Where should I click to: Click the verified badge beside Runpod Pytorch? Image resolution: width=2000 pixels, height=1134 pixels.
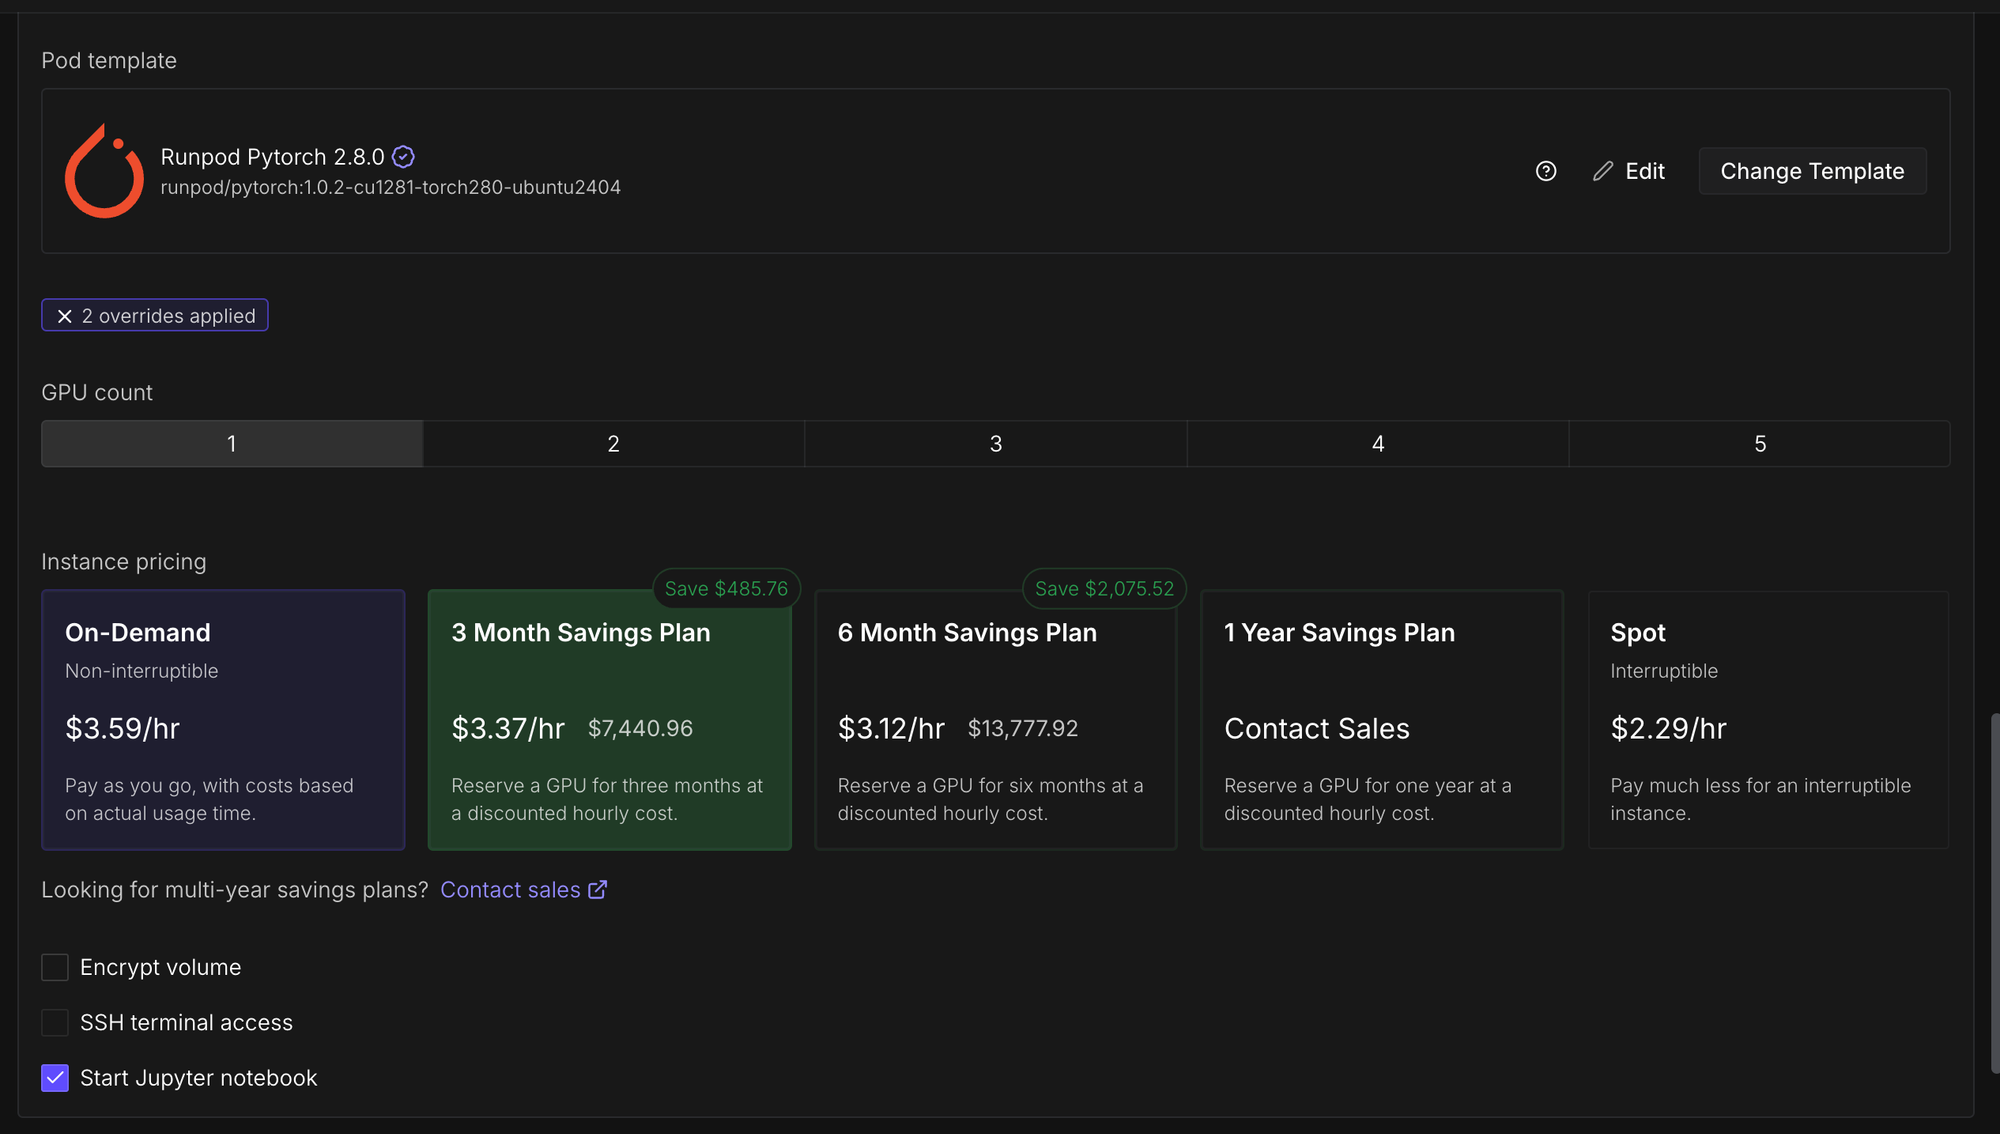click(x=403, y=157)
